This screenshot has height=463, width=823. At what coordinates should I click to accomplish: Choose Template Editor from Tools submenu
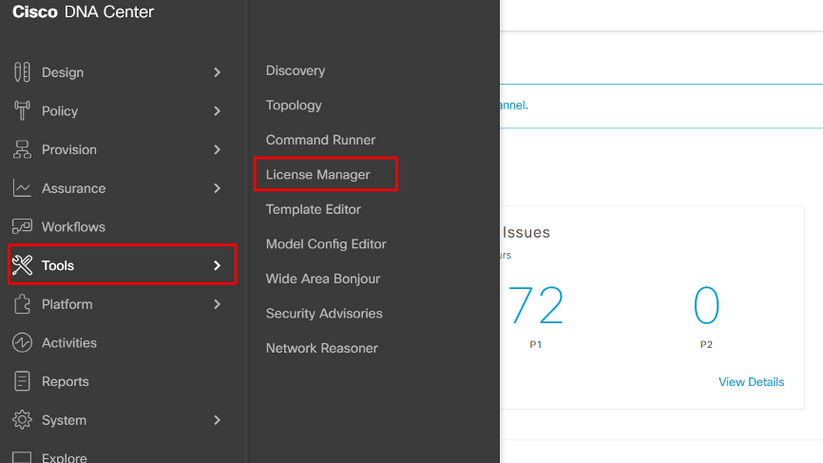[313, 209]
